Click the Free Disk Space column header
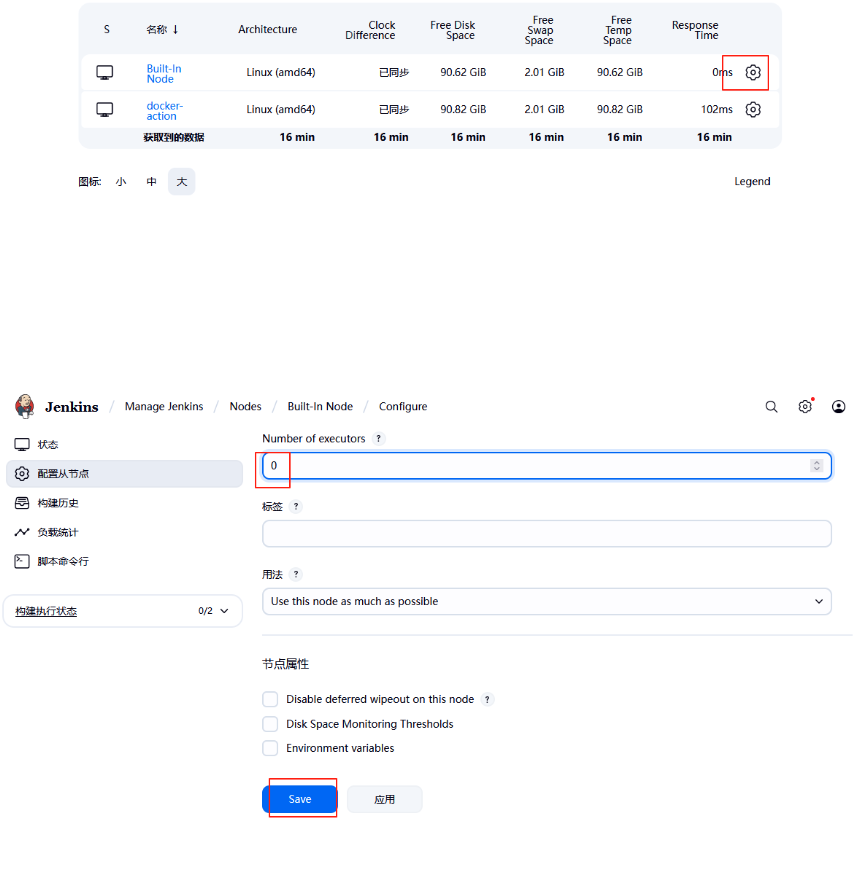The image size is (859, 887). tap(452, 30)
